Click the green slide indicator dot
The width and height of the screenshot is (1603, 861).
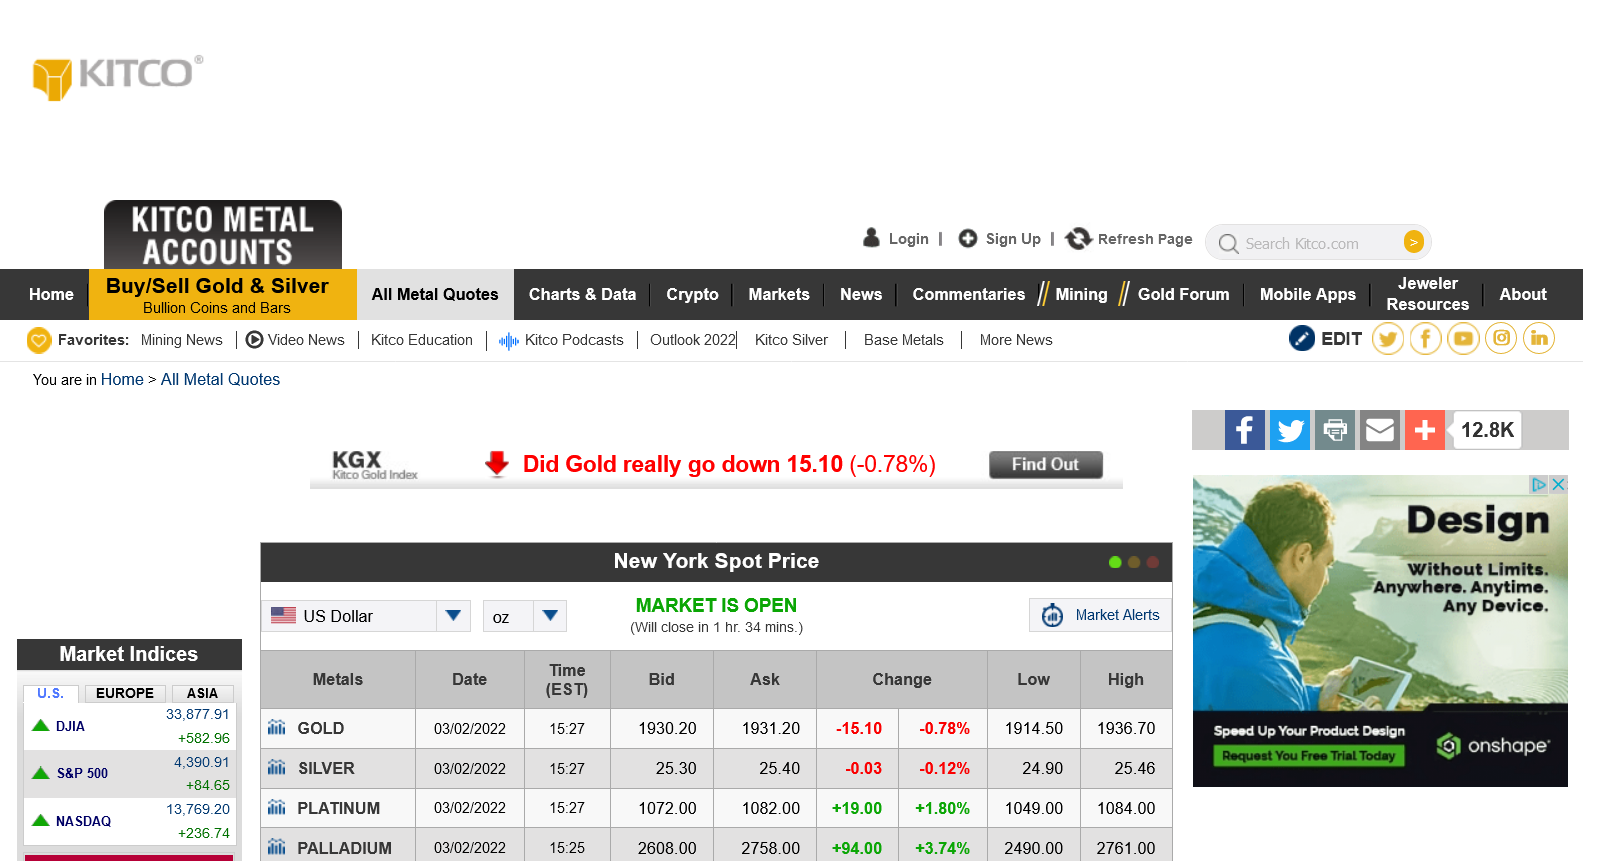(1115, 562)
